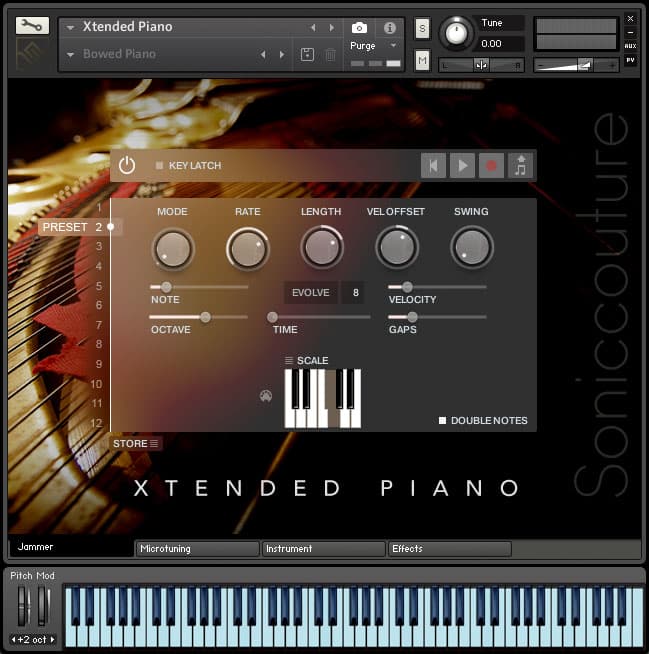Click the camera snapshot icon
Screen dimensions: 649x654
[359, 28]
